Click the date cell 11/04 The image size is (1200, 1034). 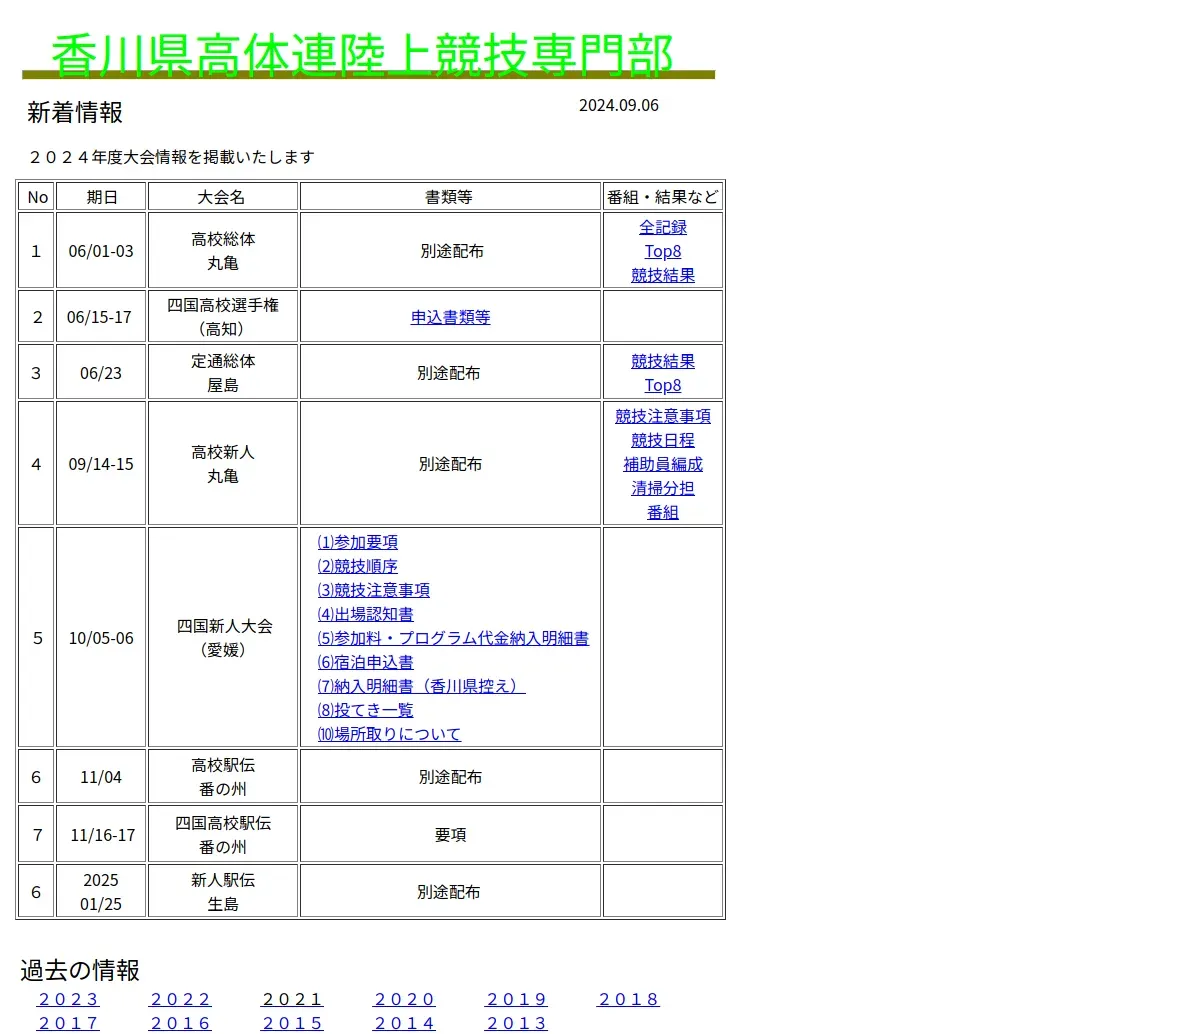click(x=101, y=777)
